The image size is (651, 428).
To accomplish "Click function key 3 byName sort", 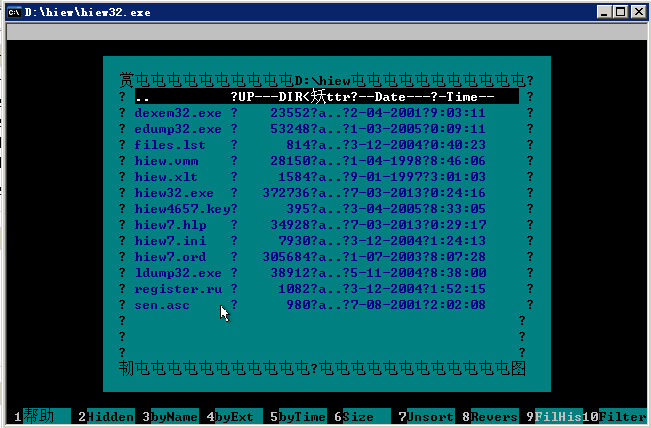I will pos(170,416).
